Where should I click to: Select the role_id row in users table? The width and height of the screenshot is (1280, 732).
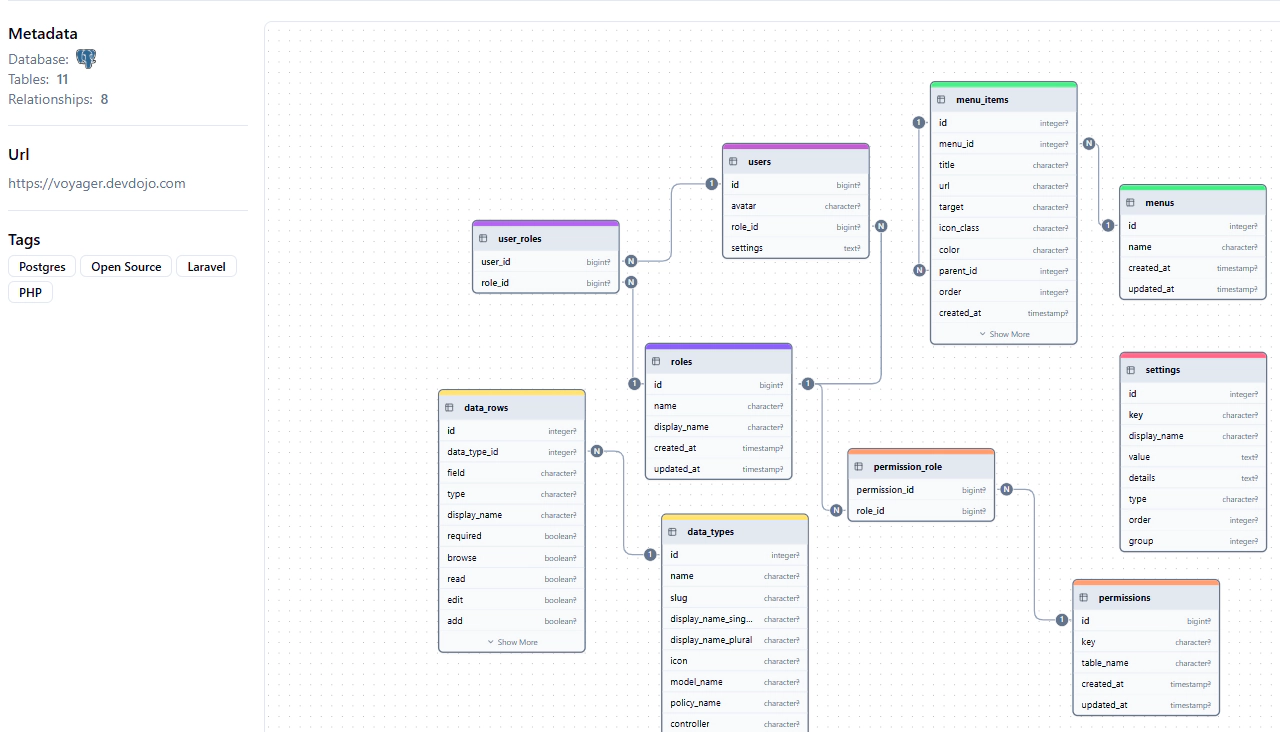point(795,227)
